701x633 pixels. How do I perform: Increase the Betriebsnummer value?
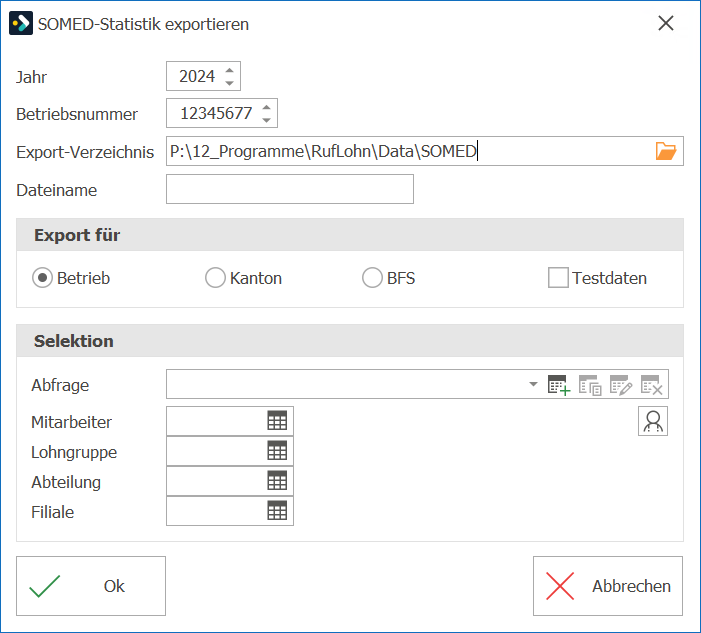[266, 108]
